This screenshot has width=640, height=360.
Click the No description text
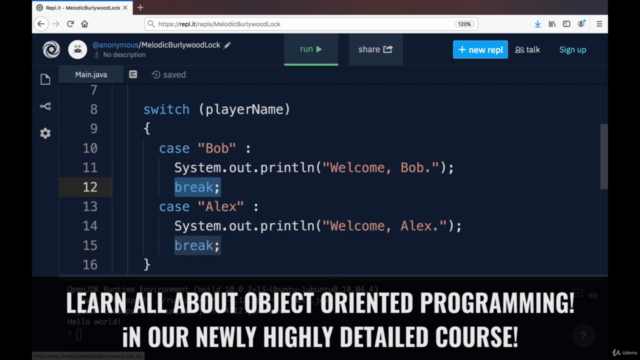[124, 55]
